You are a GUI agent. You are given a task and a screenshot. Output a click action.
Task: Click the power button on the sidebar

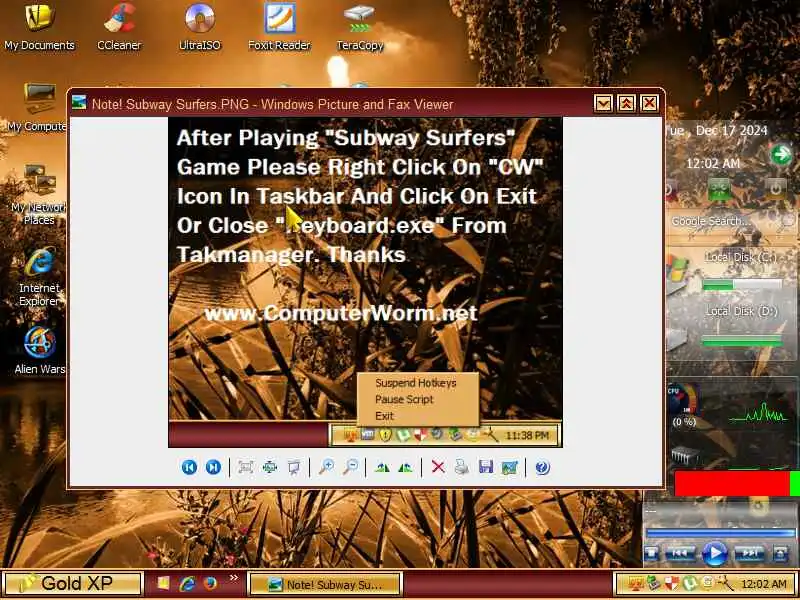point(775,189)
